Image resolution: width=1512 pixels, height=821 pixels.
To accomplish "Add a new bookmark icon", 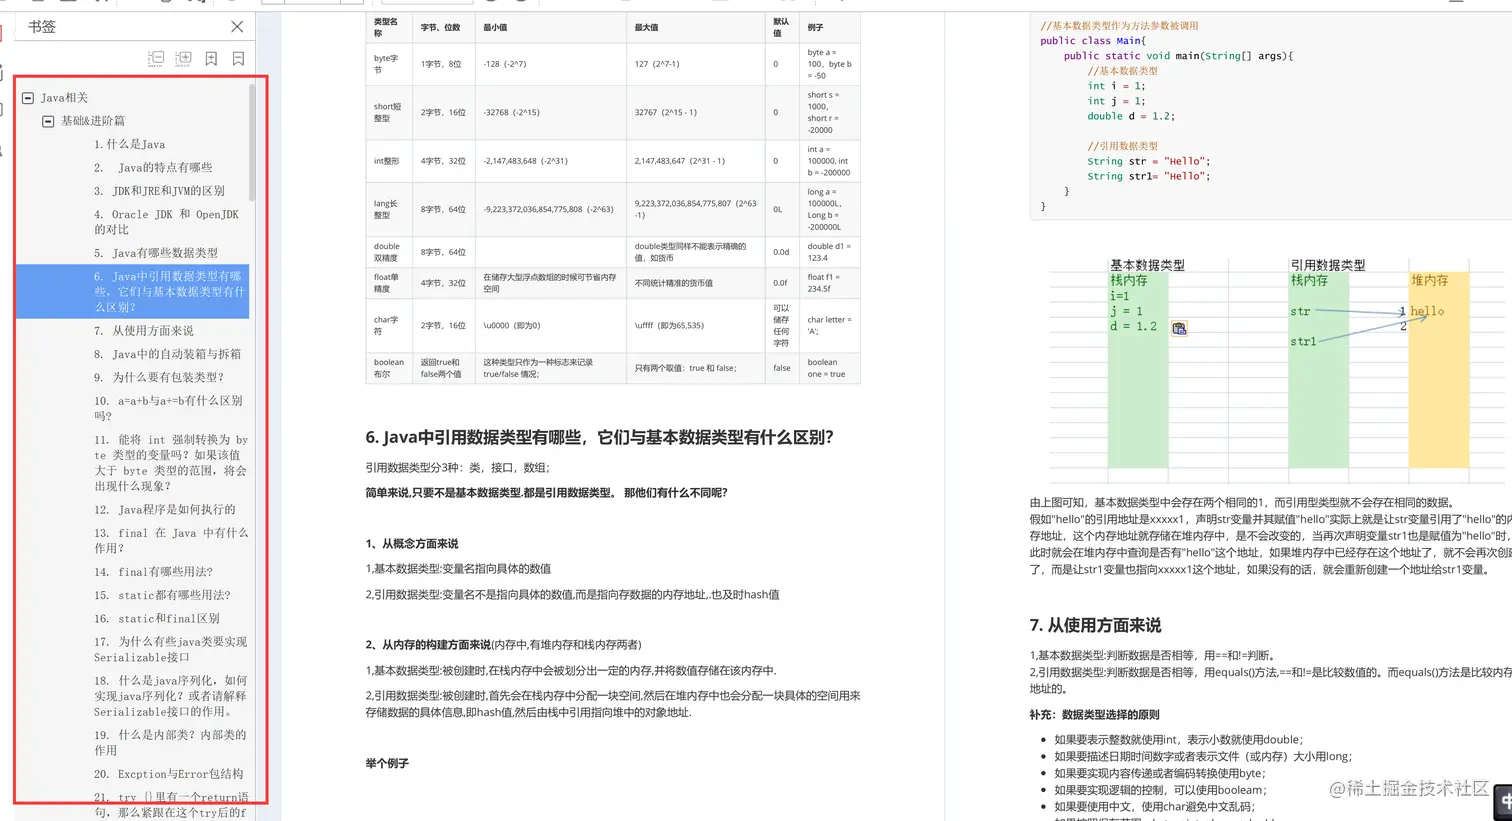I will click(211, 59).
